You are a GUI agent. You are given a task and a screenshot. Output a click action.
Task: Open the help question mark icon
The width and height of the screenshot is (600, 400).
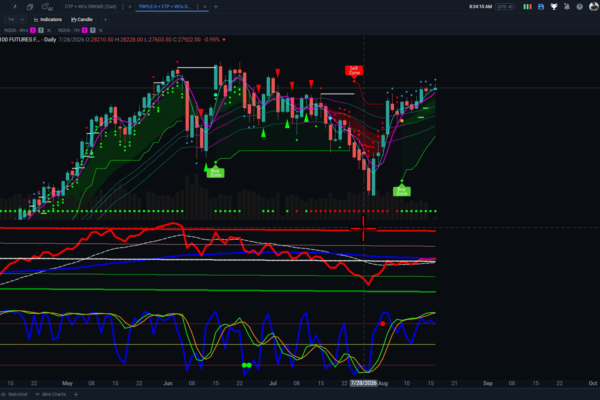coord(580,7)
